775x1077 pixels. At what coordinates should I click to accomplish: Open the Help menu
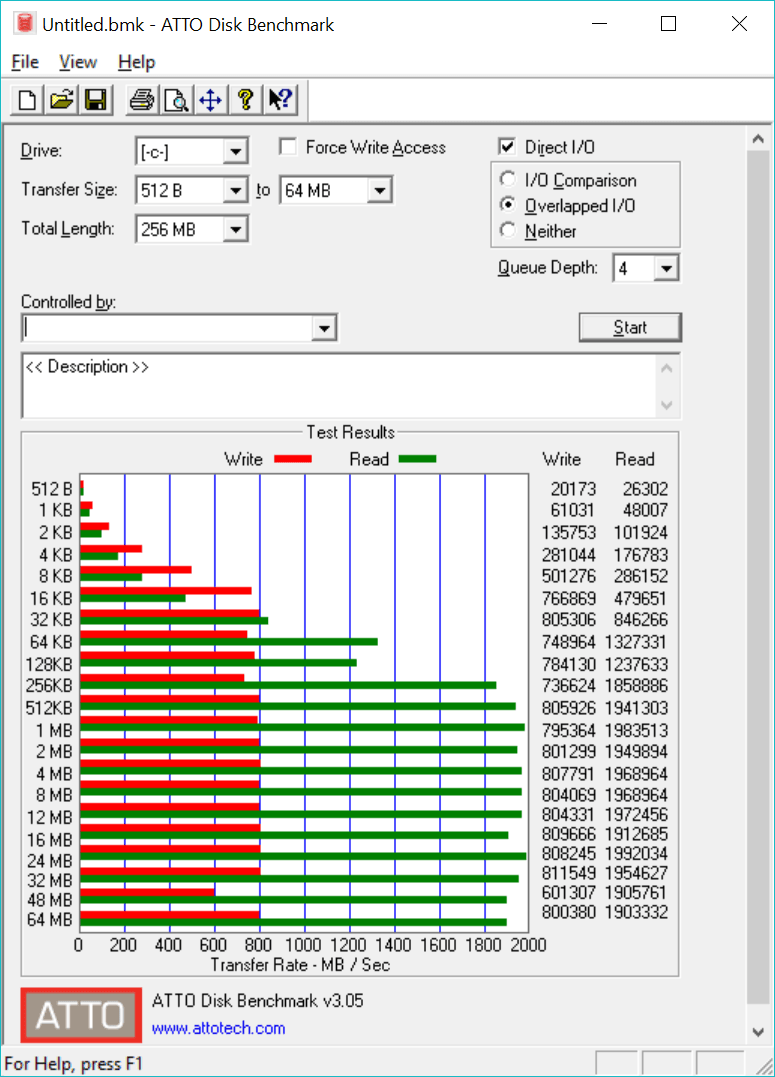137,62
